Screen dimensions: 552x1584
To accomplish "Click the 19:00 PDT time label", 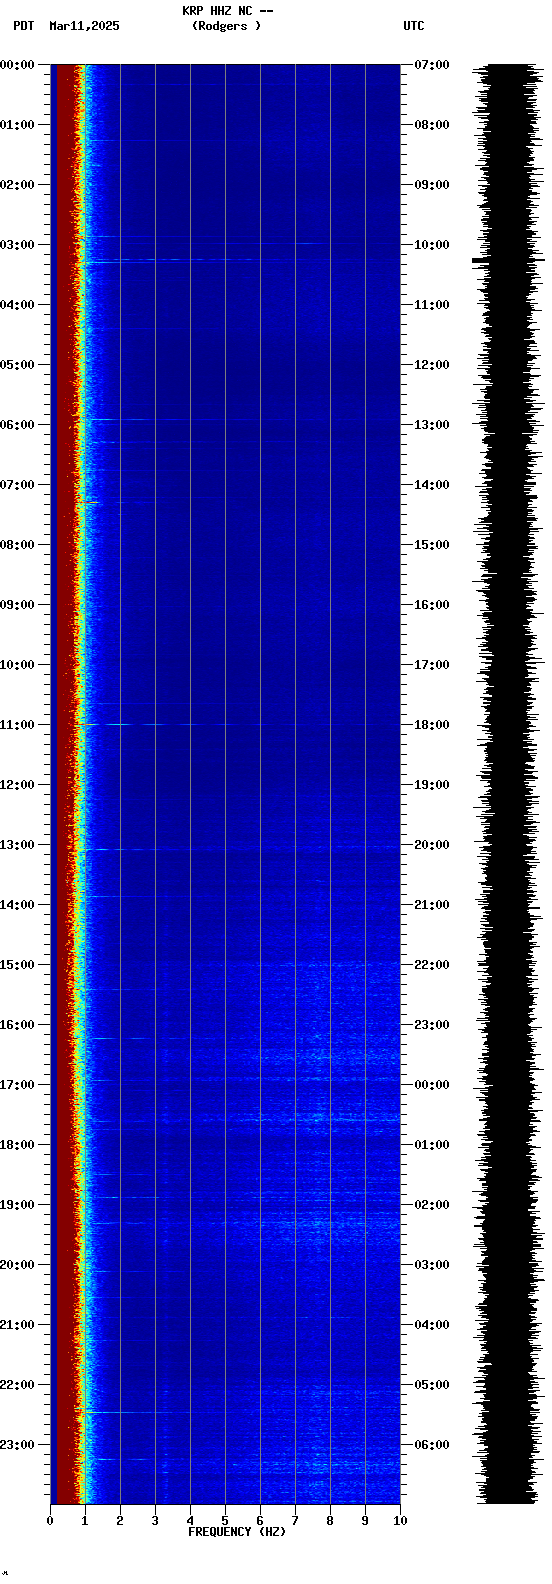I will coord(17,1205).
